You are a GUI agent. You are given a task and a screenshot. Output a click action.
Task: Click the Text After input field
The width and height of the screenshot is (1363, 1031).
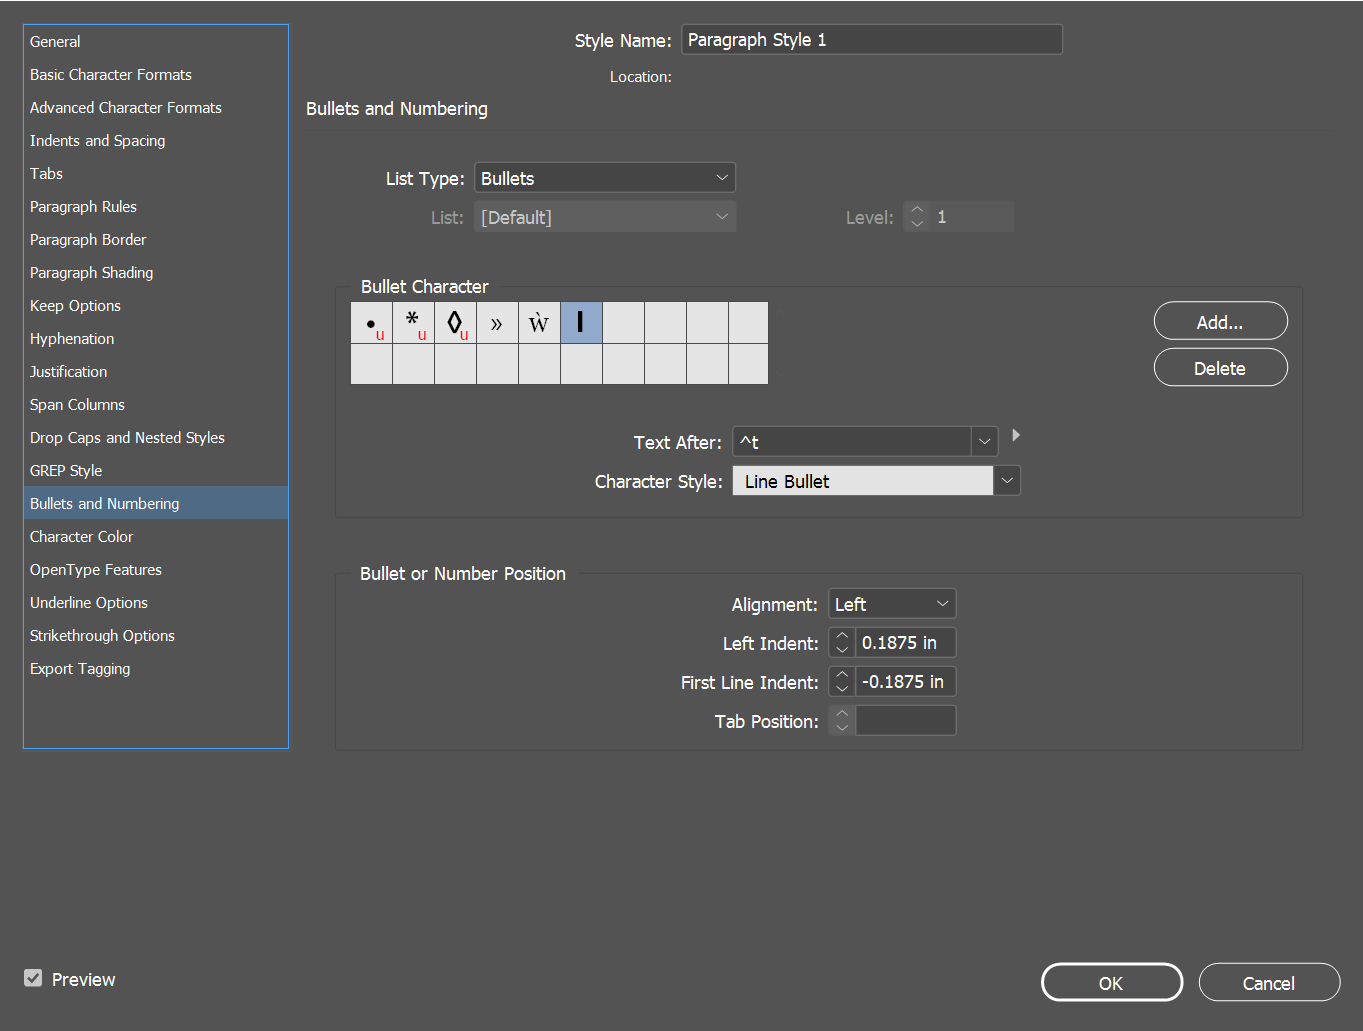coord(852,441)
